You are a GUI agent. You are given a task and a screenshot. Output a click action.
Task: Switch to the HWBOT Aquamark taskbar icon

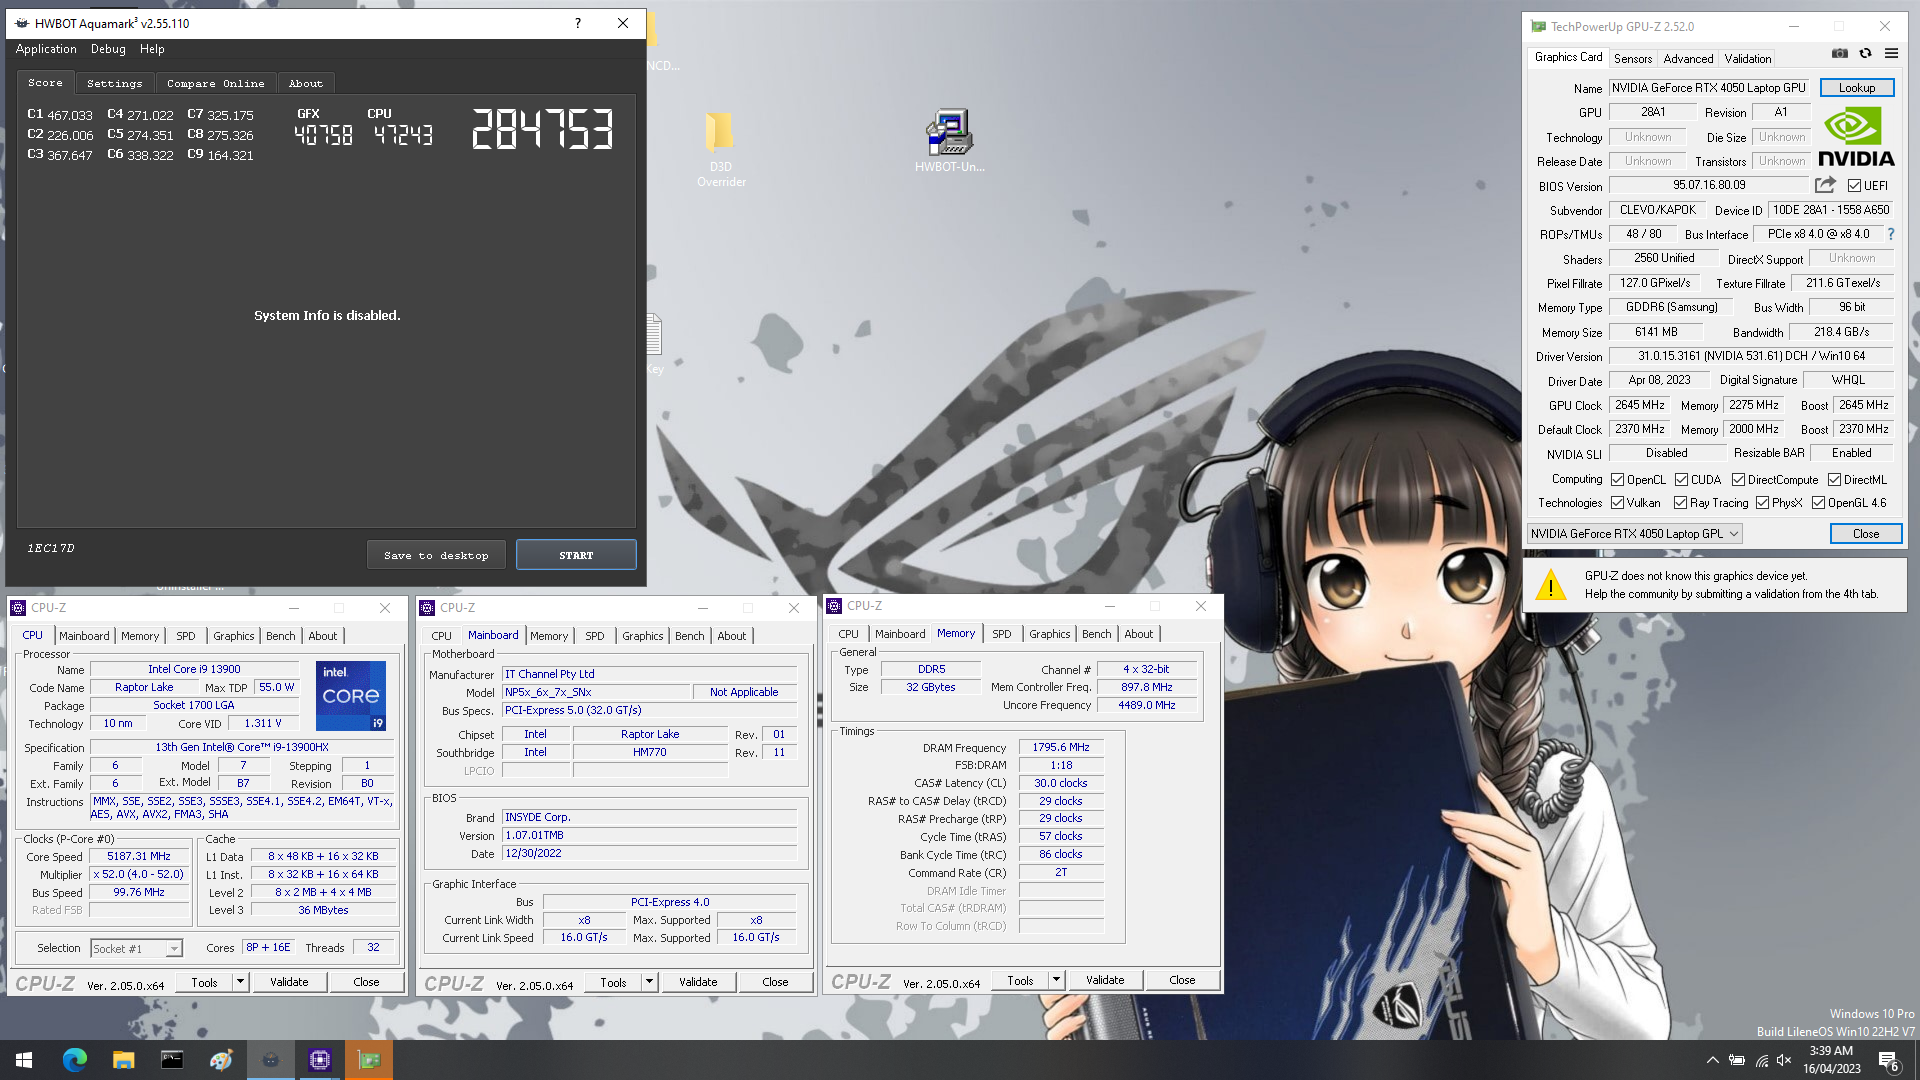click(270, 1060)
